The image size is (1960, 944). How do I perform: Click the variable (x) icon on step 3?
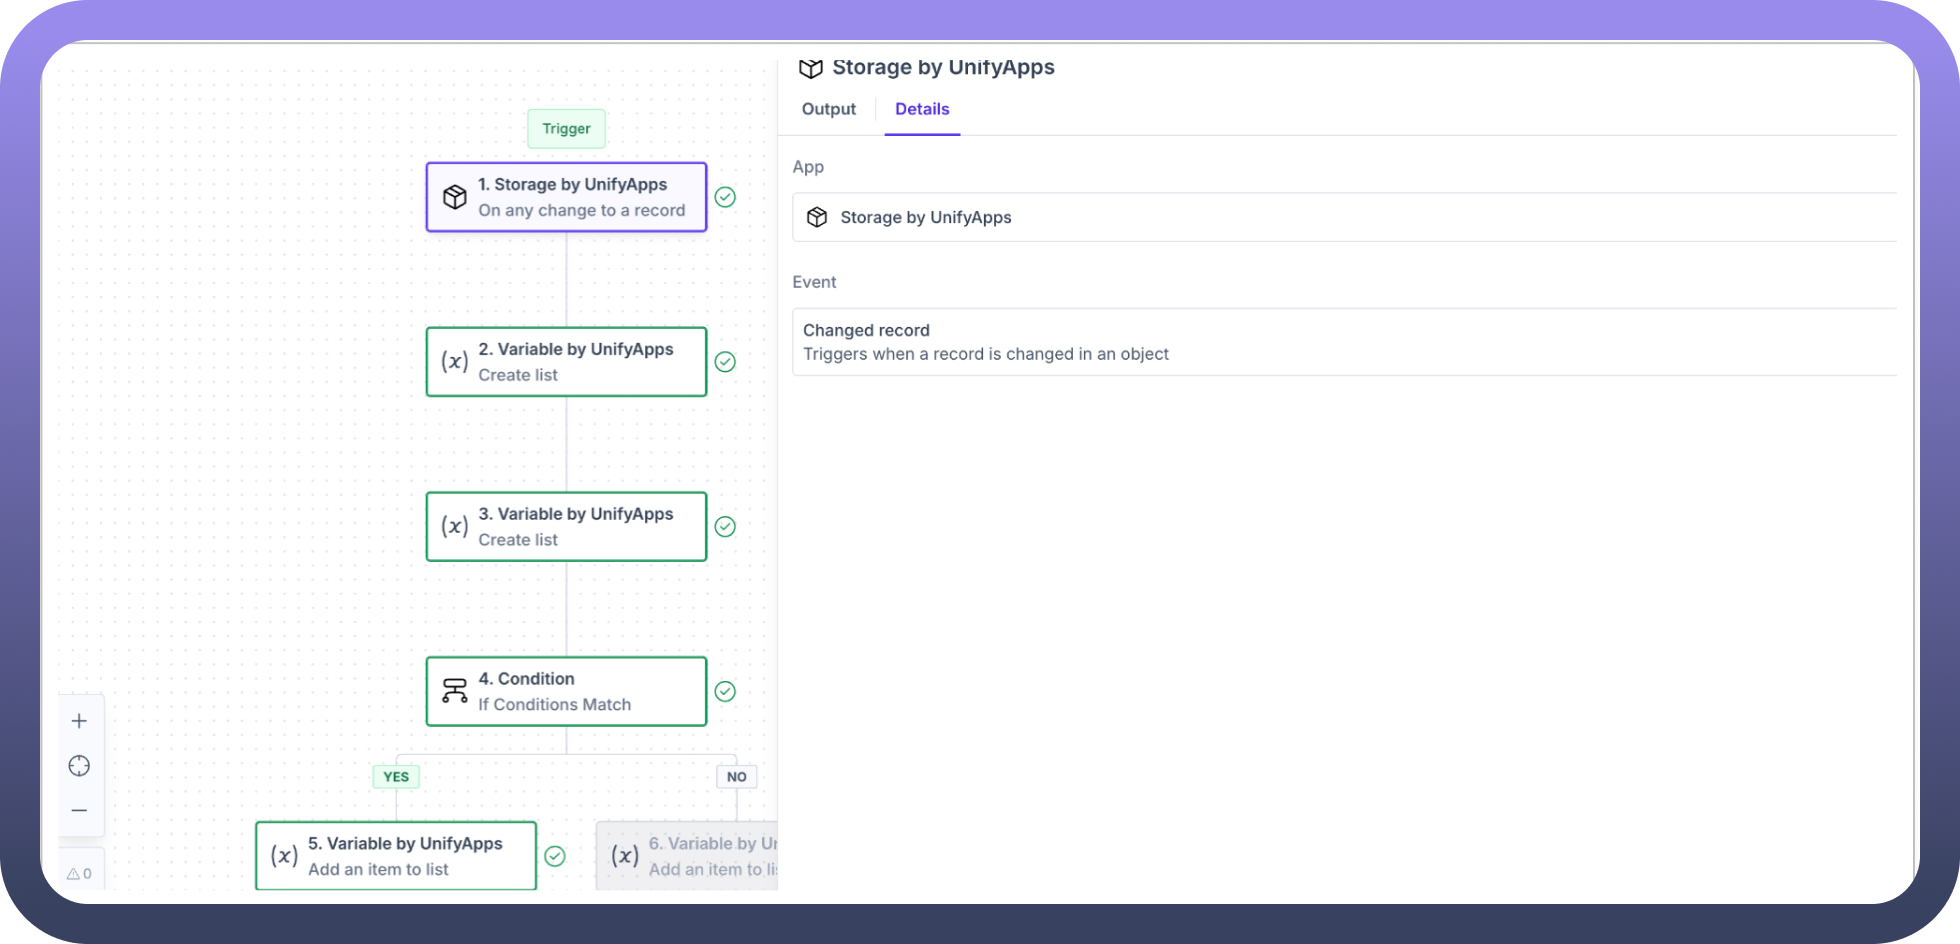(455, 526)
